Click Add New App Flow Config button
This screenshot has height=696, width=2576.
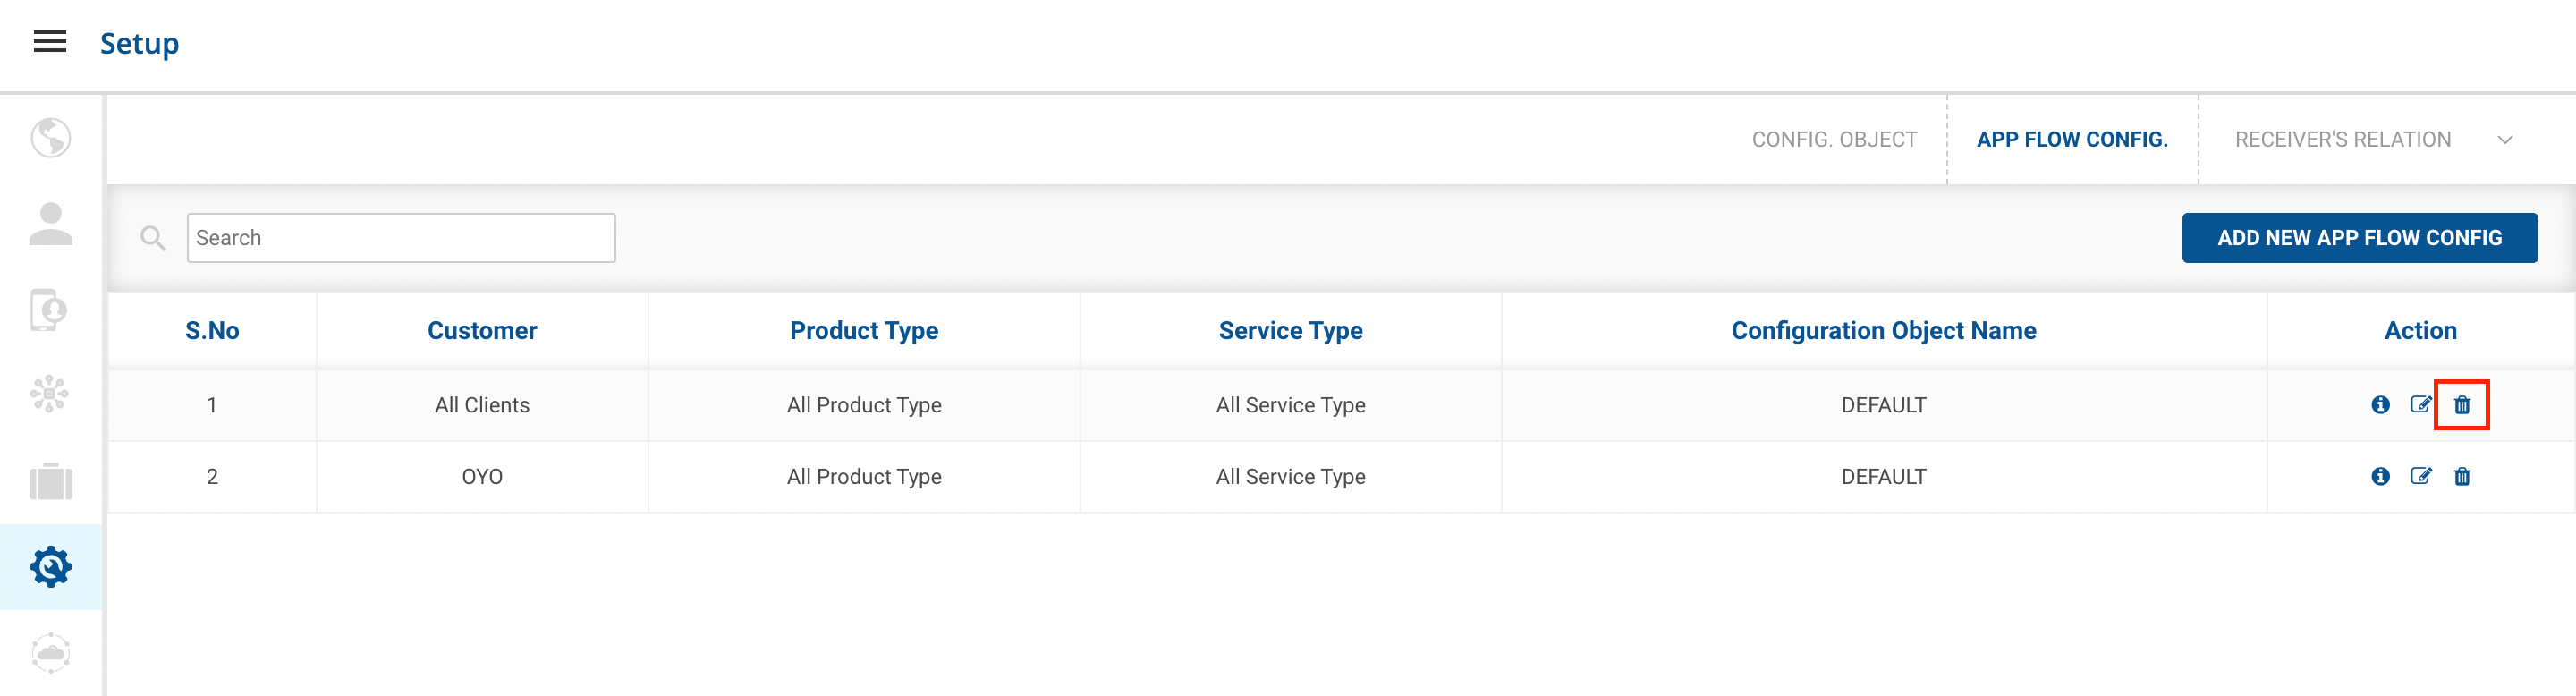pos(2358,238)
